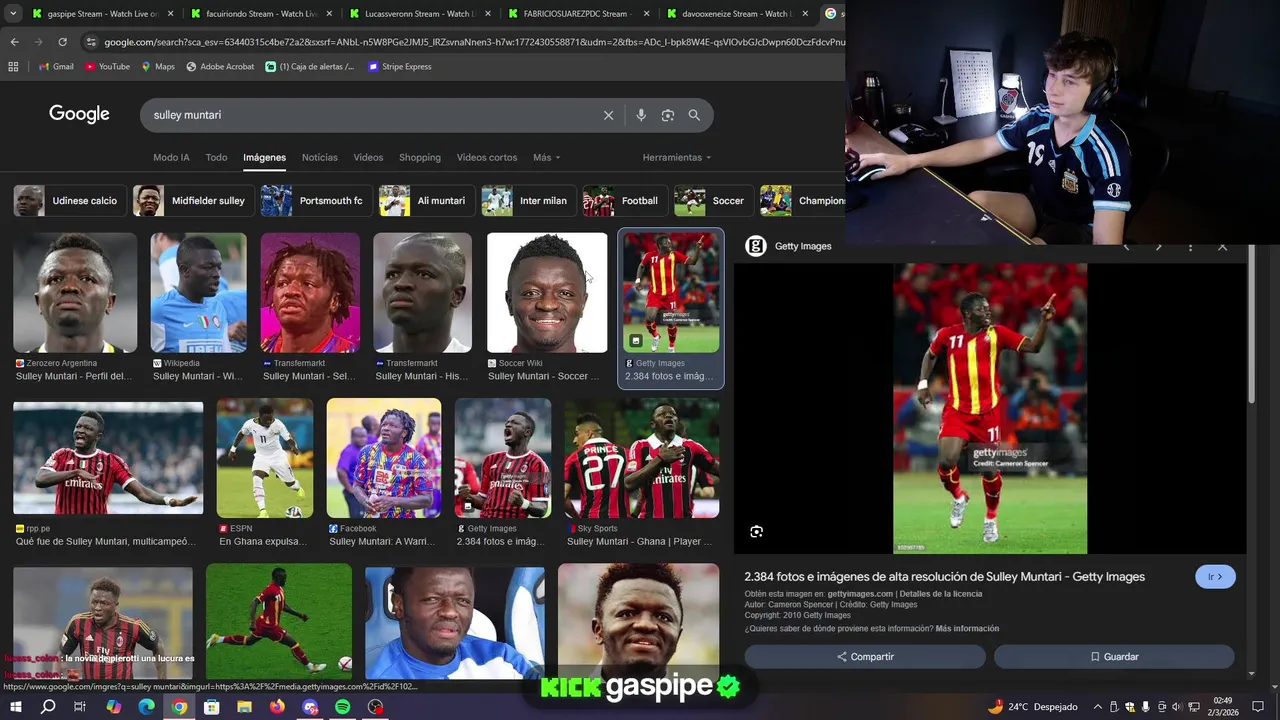Open the Soccer Wiki Sulley Muntari thumbnail
Screen dimensions: 1280x720
click(x=547, y=293)
